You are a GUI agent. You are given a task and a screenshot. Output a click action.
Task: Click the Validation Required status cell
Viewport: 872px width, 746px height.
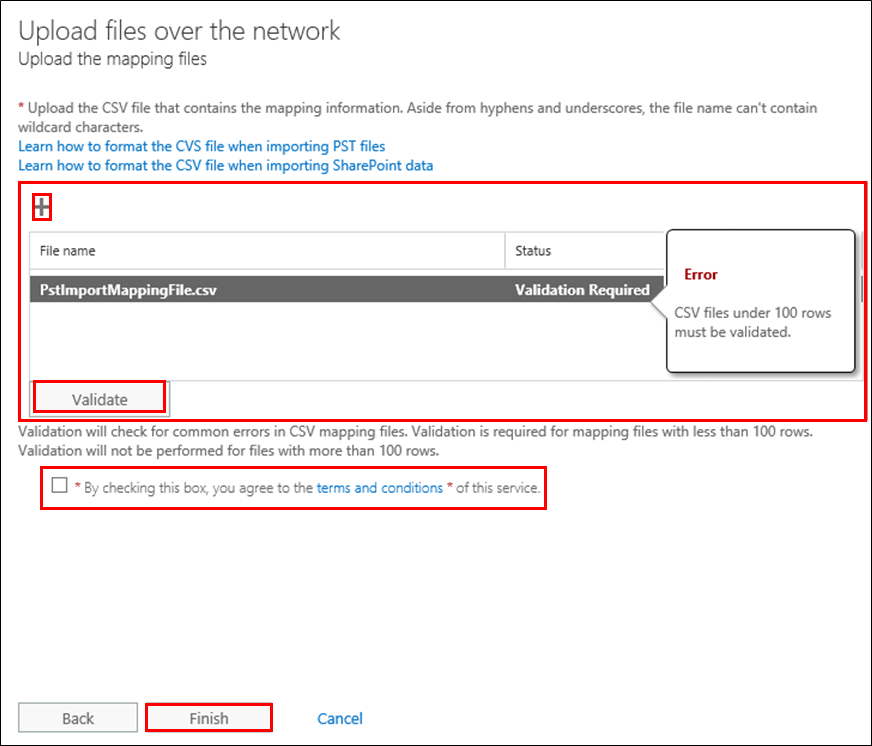582,290
